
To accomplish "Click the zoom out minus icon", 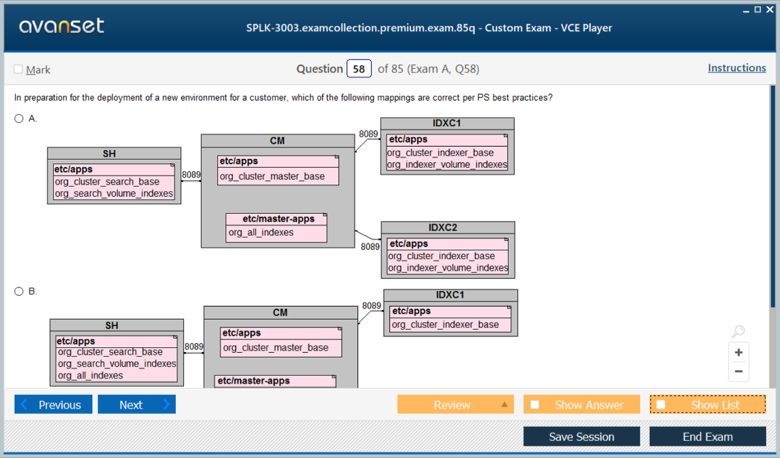I will [739, 372].
